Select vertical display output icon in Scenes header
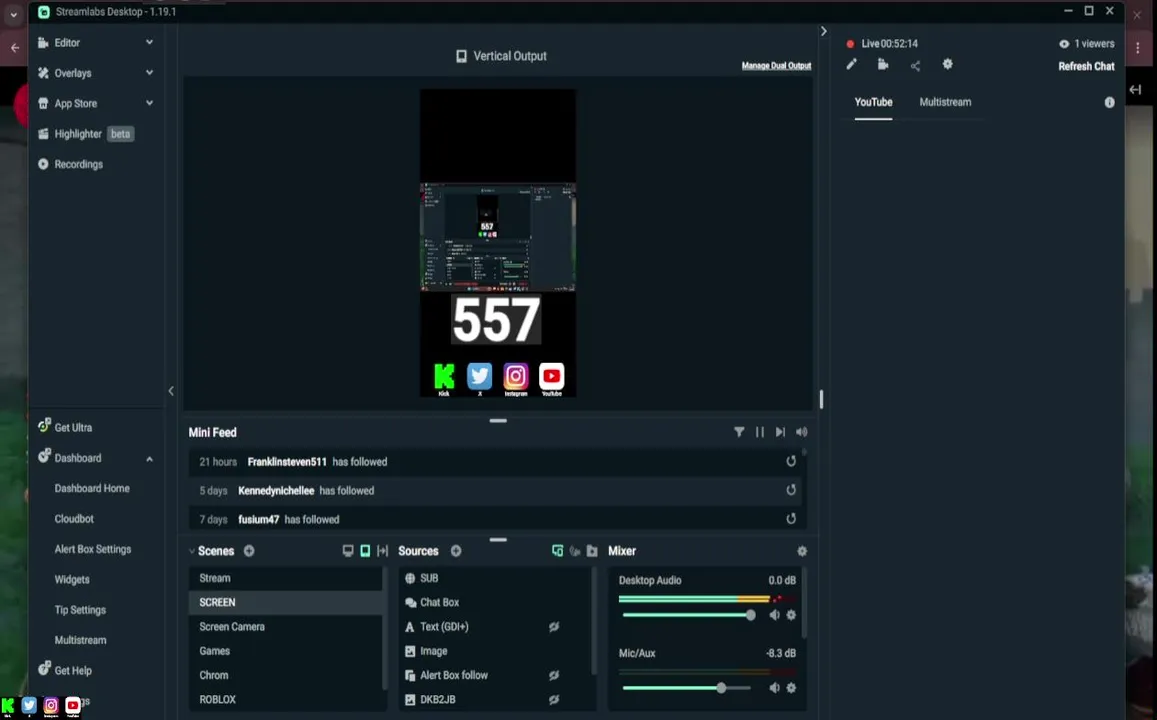 [x=365, y=551]
